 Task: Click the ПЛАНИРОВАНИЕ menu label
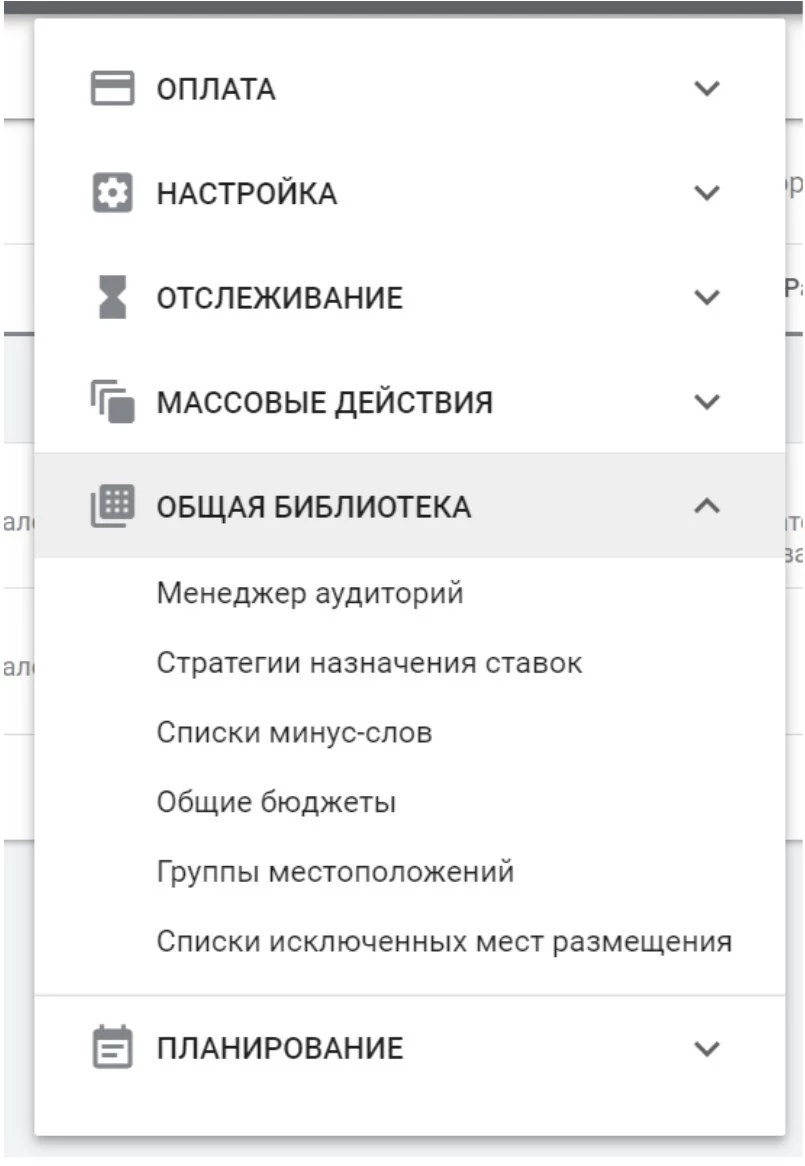280,1048
